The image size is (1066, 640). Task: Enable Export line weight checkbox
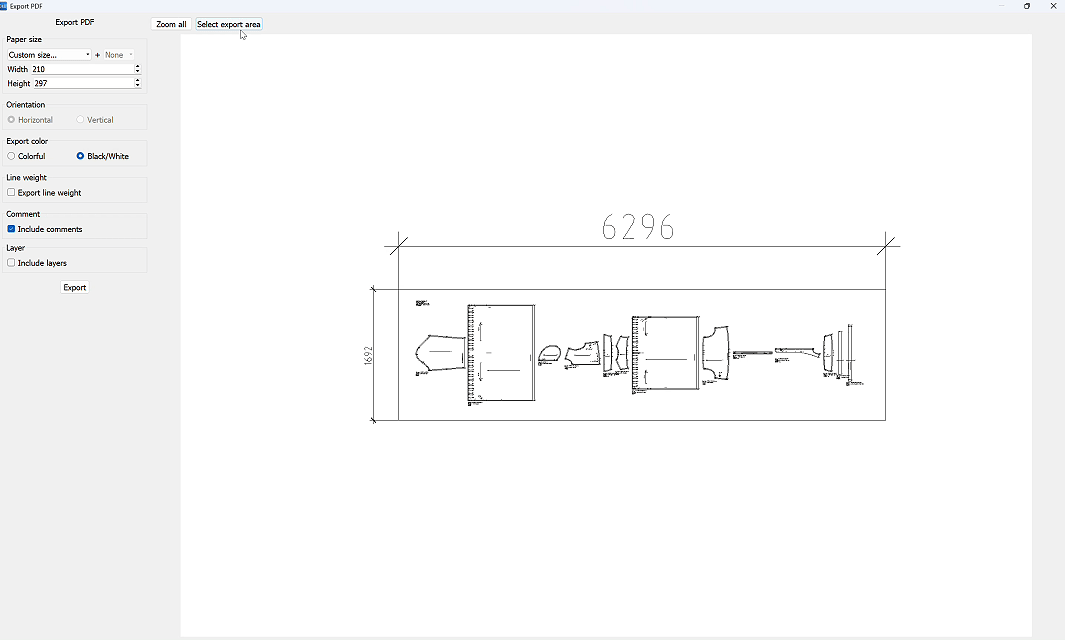coord(11,192)
